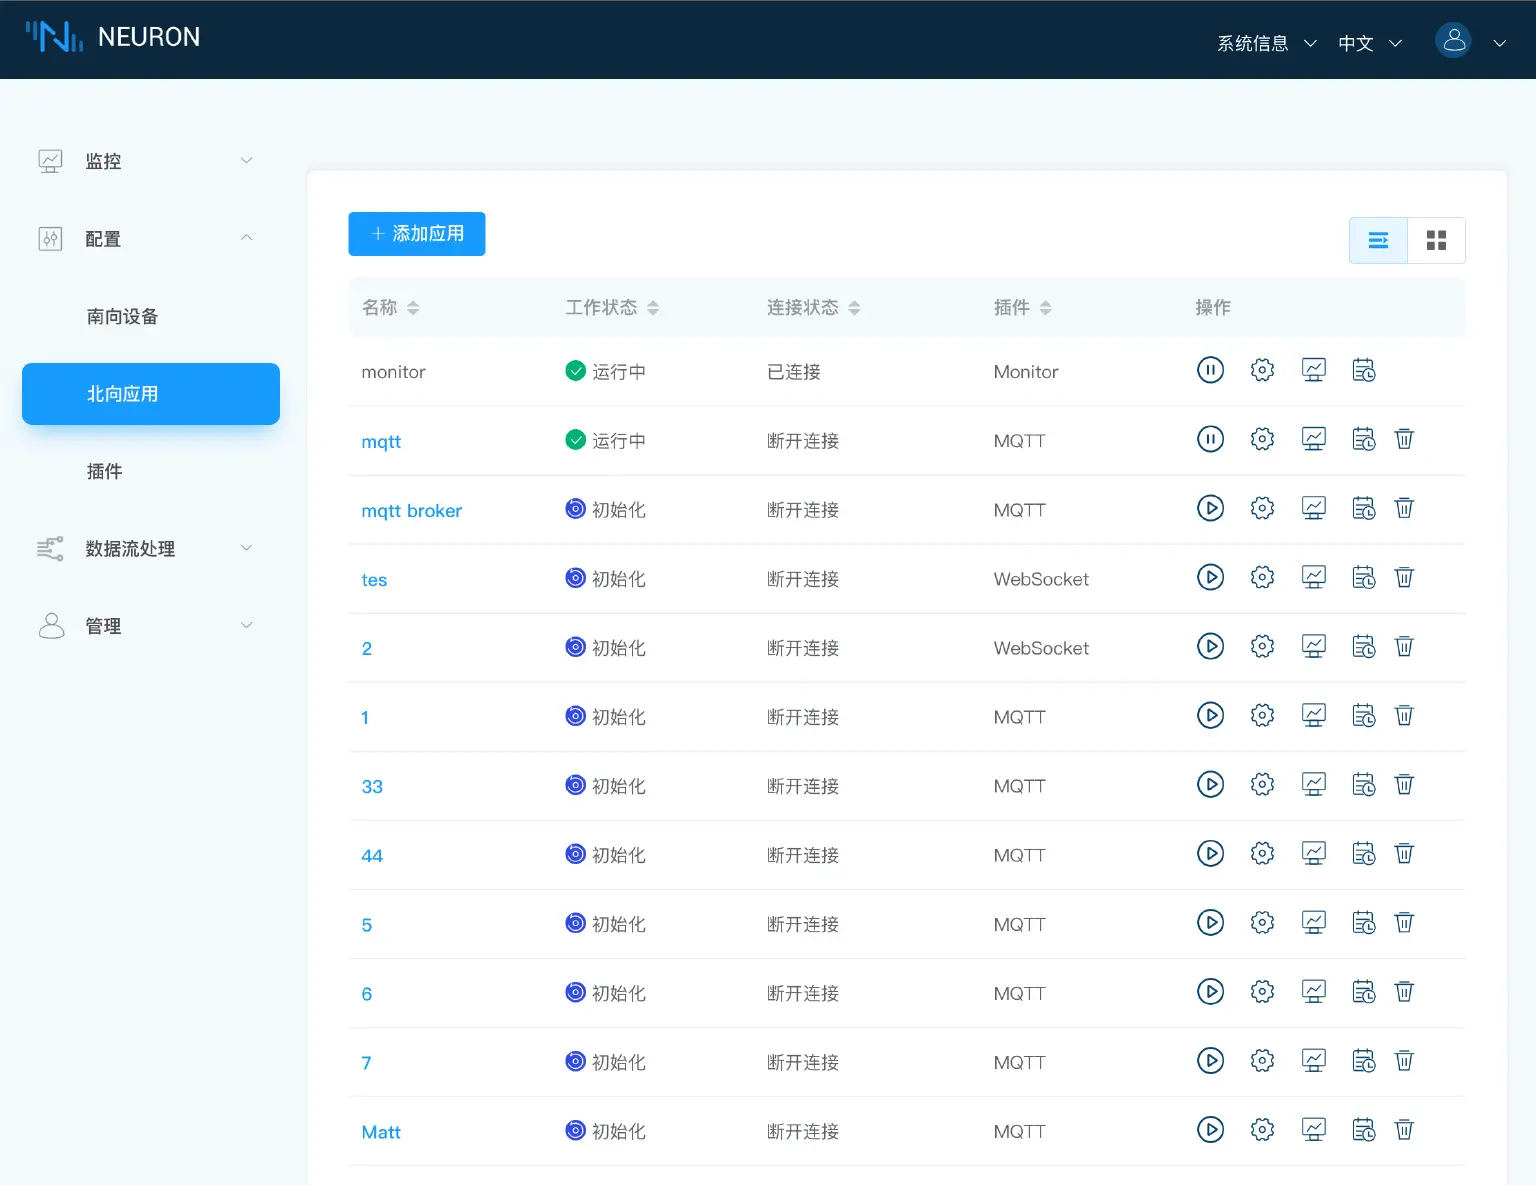The height and width of the screenshot is (1185, 1536).
Task: Open 南向设备 in the sidebar
Action: click(122, 317)
